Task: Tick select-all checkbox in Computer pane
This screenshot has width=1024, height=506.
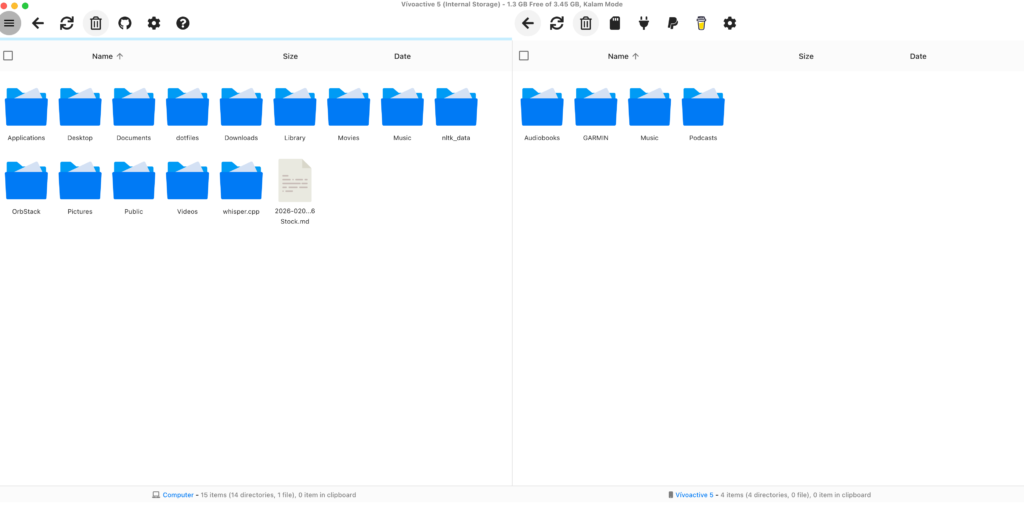Action: pos(8,56)
